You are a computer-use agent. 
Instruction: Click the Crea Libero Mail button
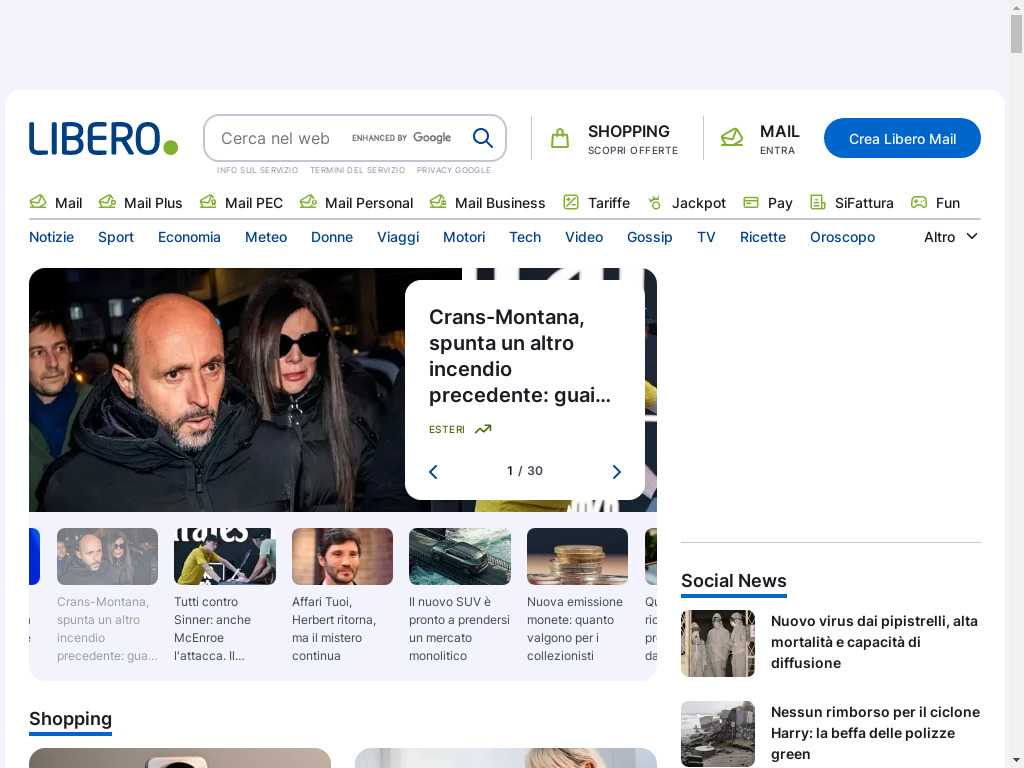point(902,139)
